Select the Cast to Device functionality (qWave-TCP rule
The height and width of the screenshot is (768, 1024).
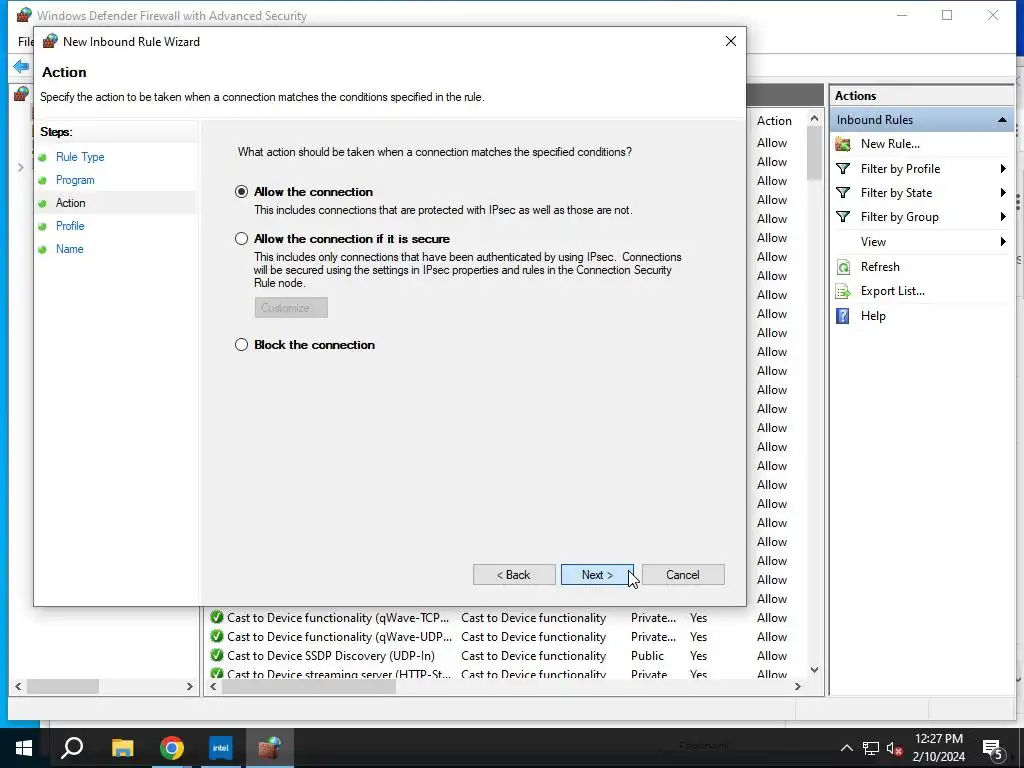338,618
